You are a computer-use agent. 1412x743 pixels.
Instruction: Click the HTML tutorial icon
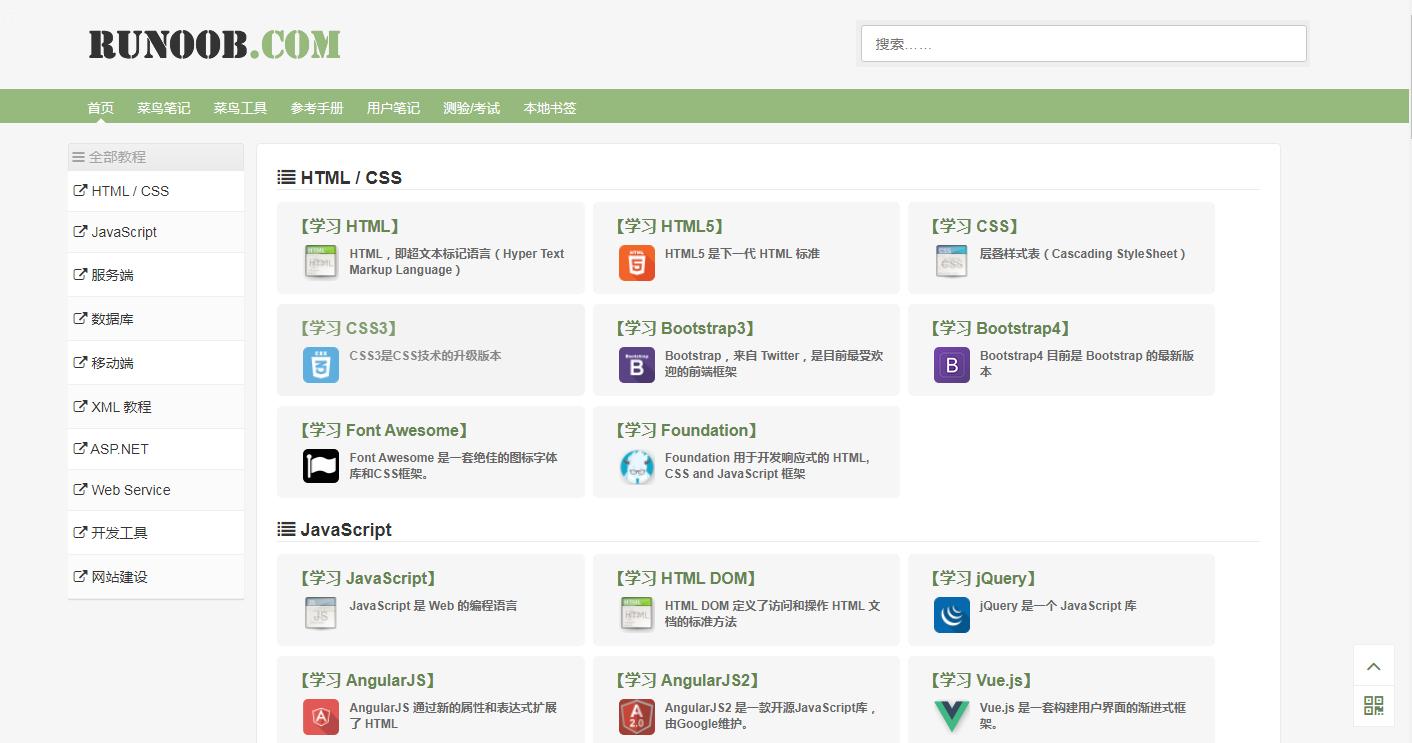321,262
